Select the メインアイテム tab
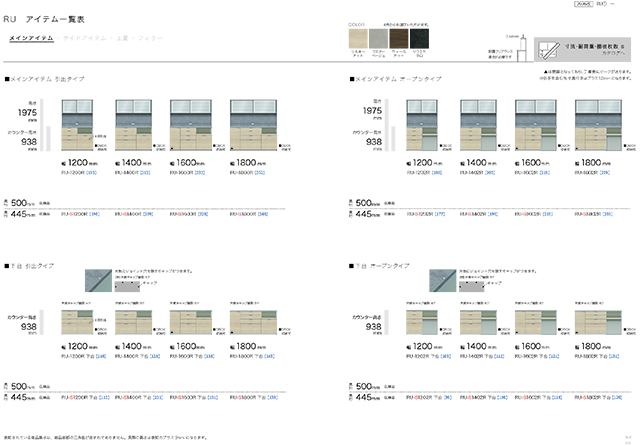 pyautogui.click(x=31, y=37)
